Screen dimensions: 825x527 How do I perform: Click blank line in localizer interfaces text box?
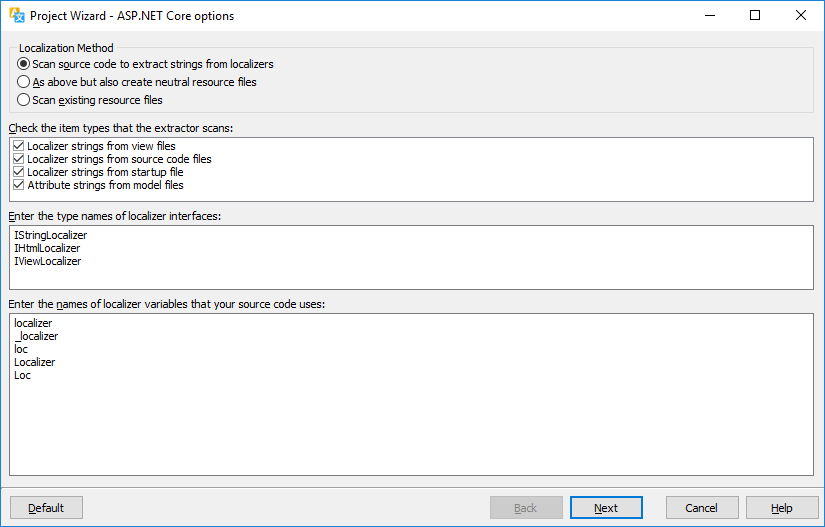click(411, 276)
